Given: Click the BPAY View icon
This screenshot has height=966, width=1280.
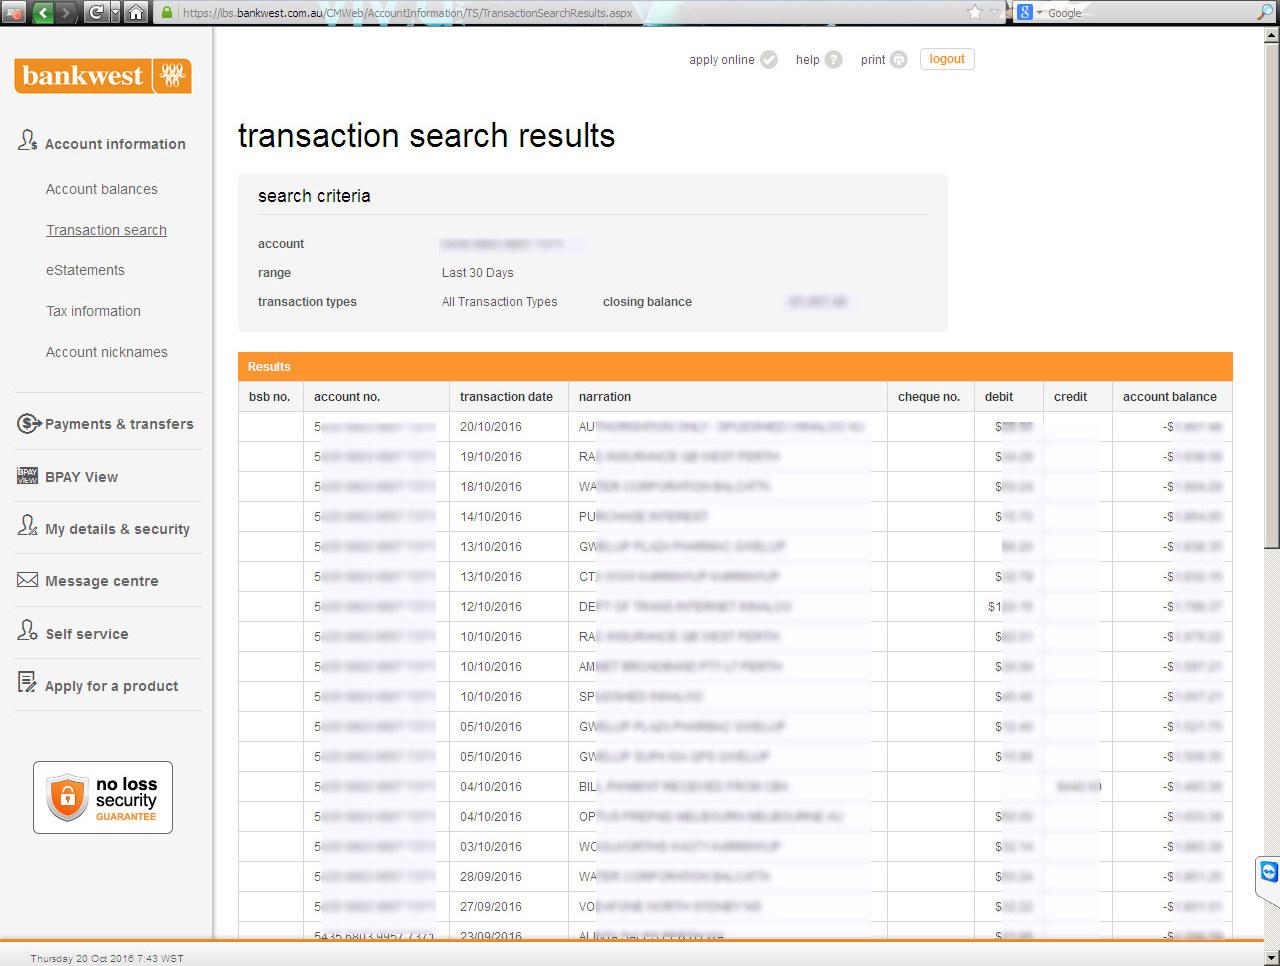Looking at the screenshot, I should click(x=27, y=476).
